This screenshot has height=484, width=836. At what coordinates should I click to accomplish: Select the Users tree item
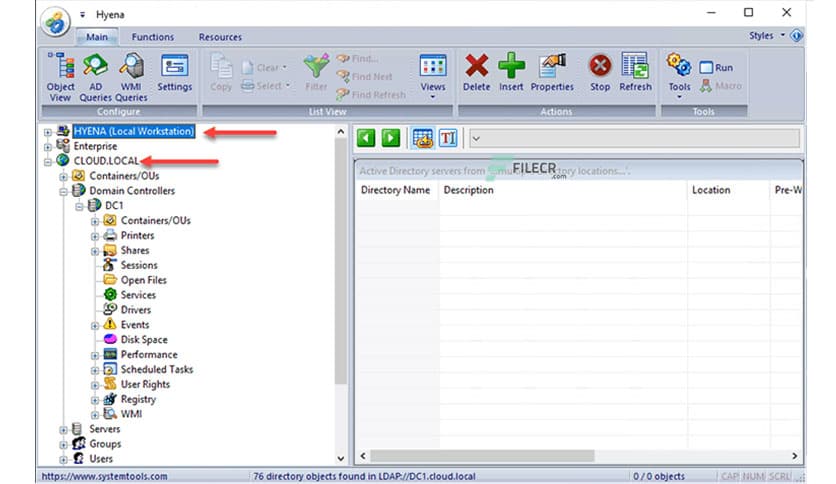coord(101,459)
